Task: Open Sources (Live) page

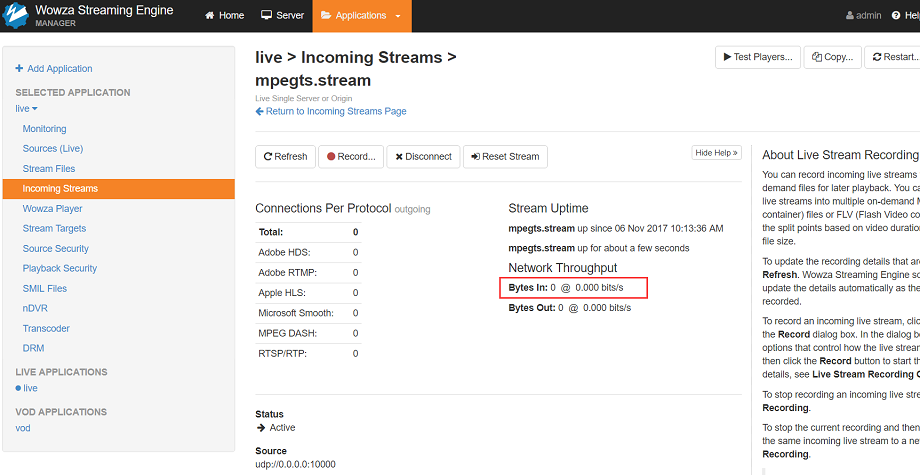Action: (x=53, y=149)
